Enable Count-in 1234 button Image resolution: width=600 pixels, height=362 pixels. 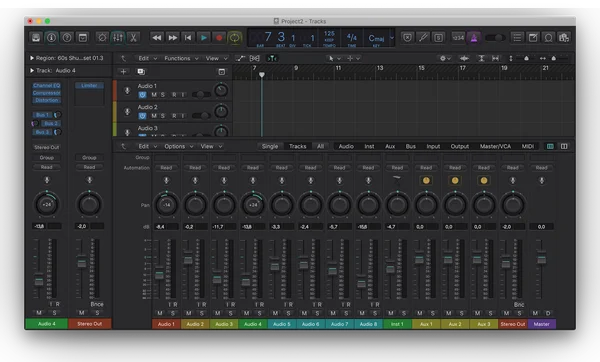coord(458,38)
